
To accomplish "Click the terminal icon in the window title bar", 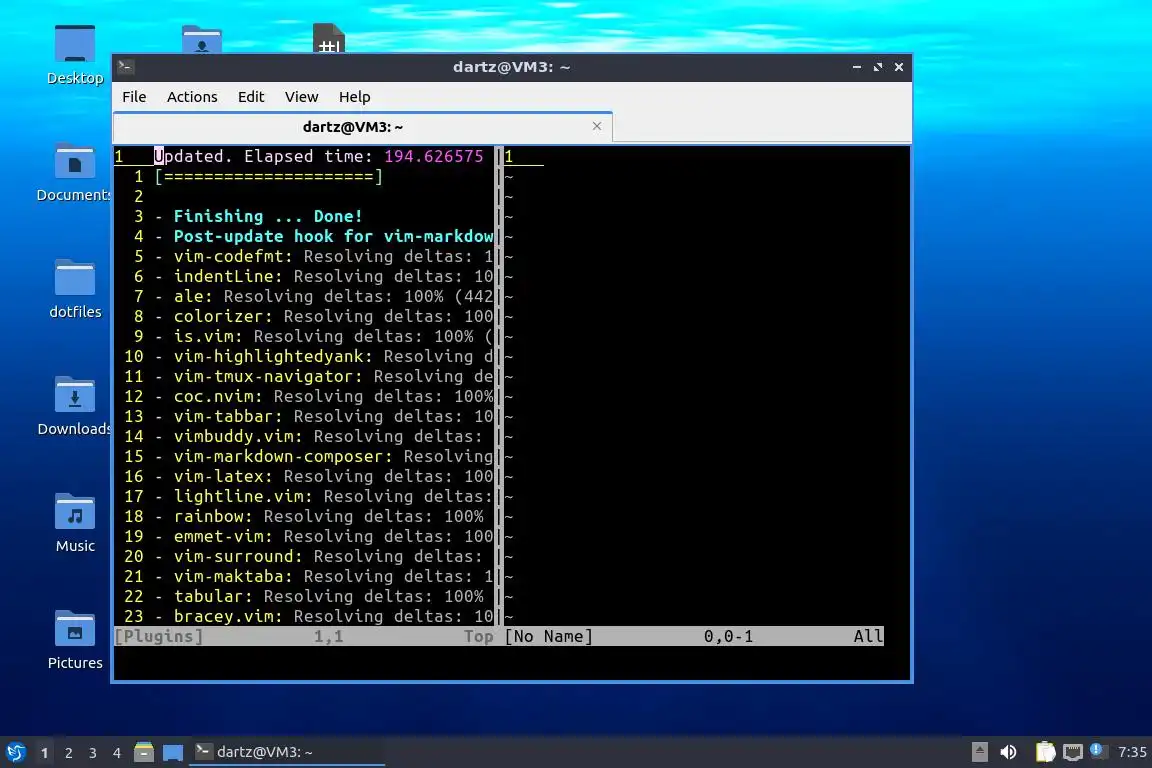I will point(125,67).
